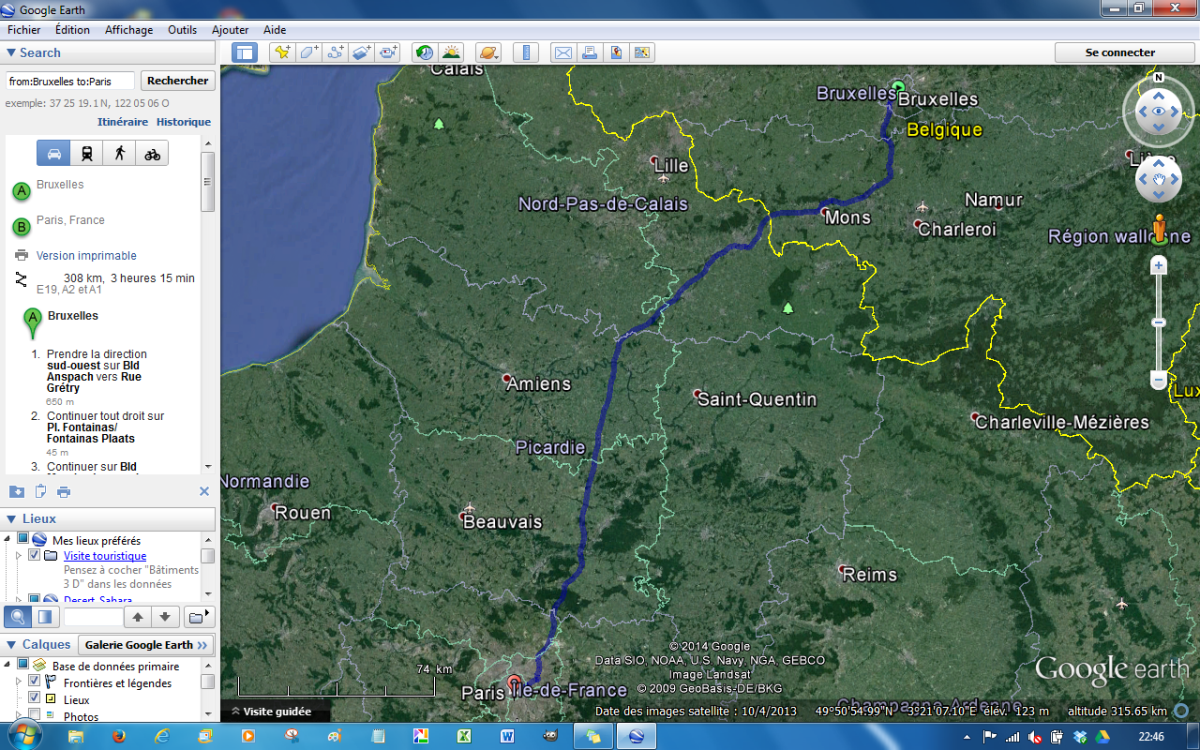Screen dimensions: 1200x750
Task: Copy search results to My Places folder
Action: (x=17, y=491)
